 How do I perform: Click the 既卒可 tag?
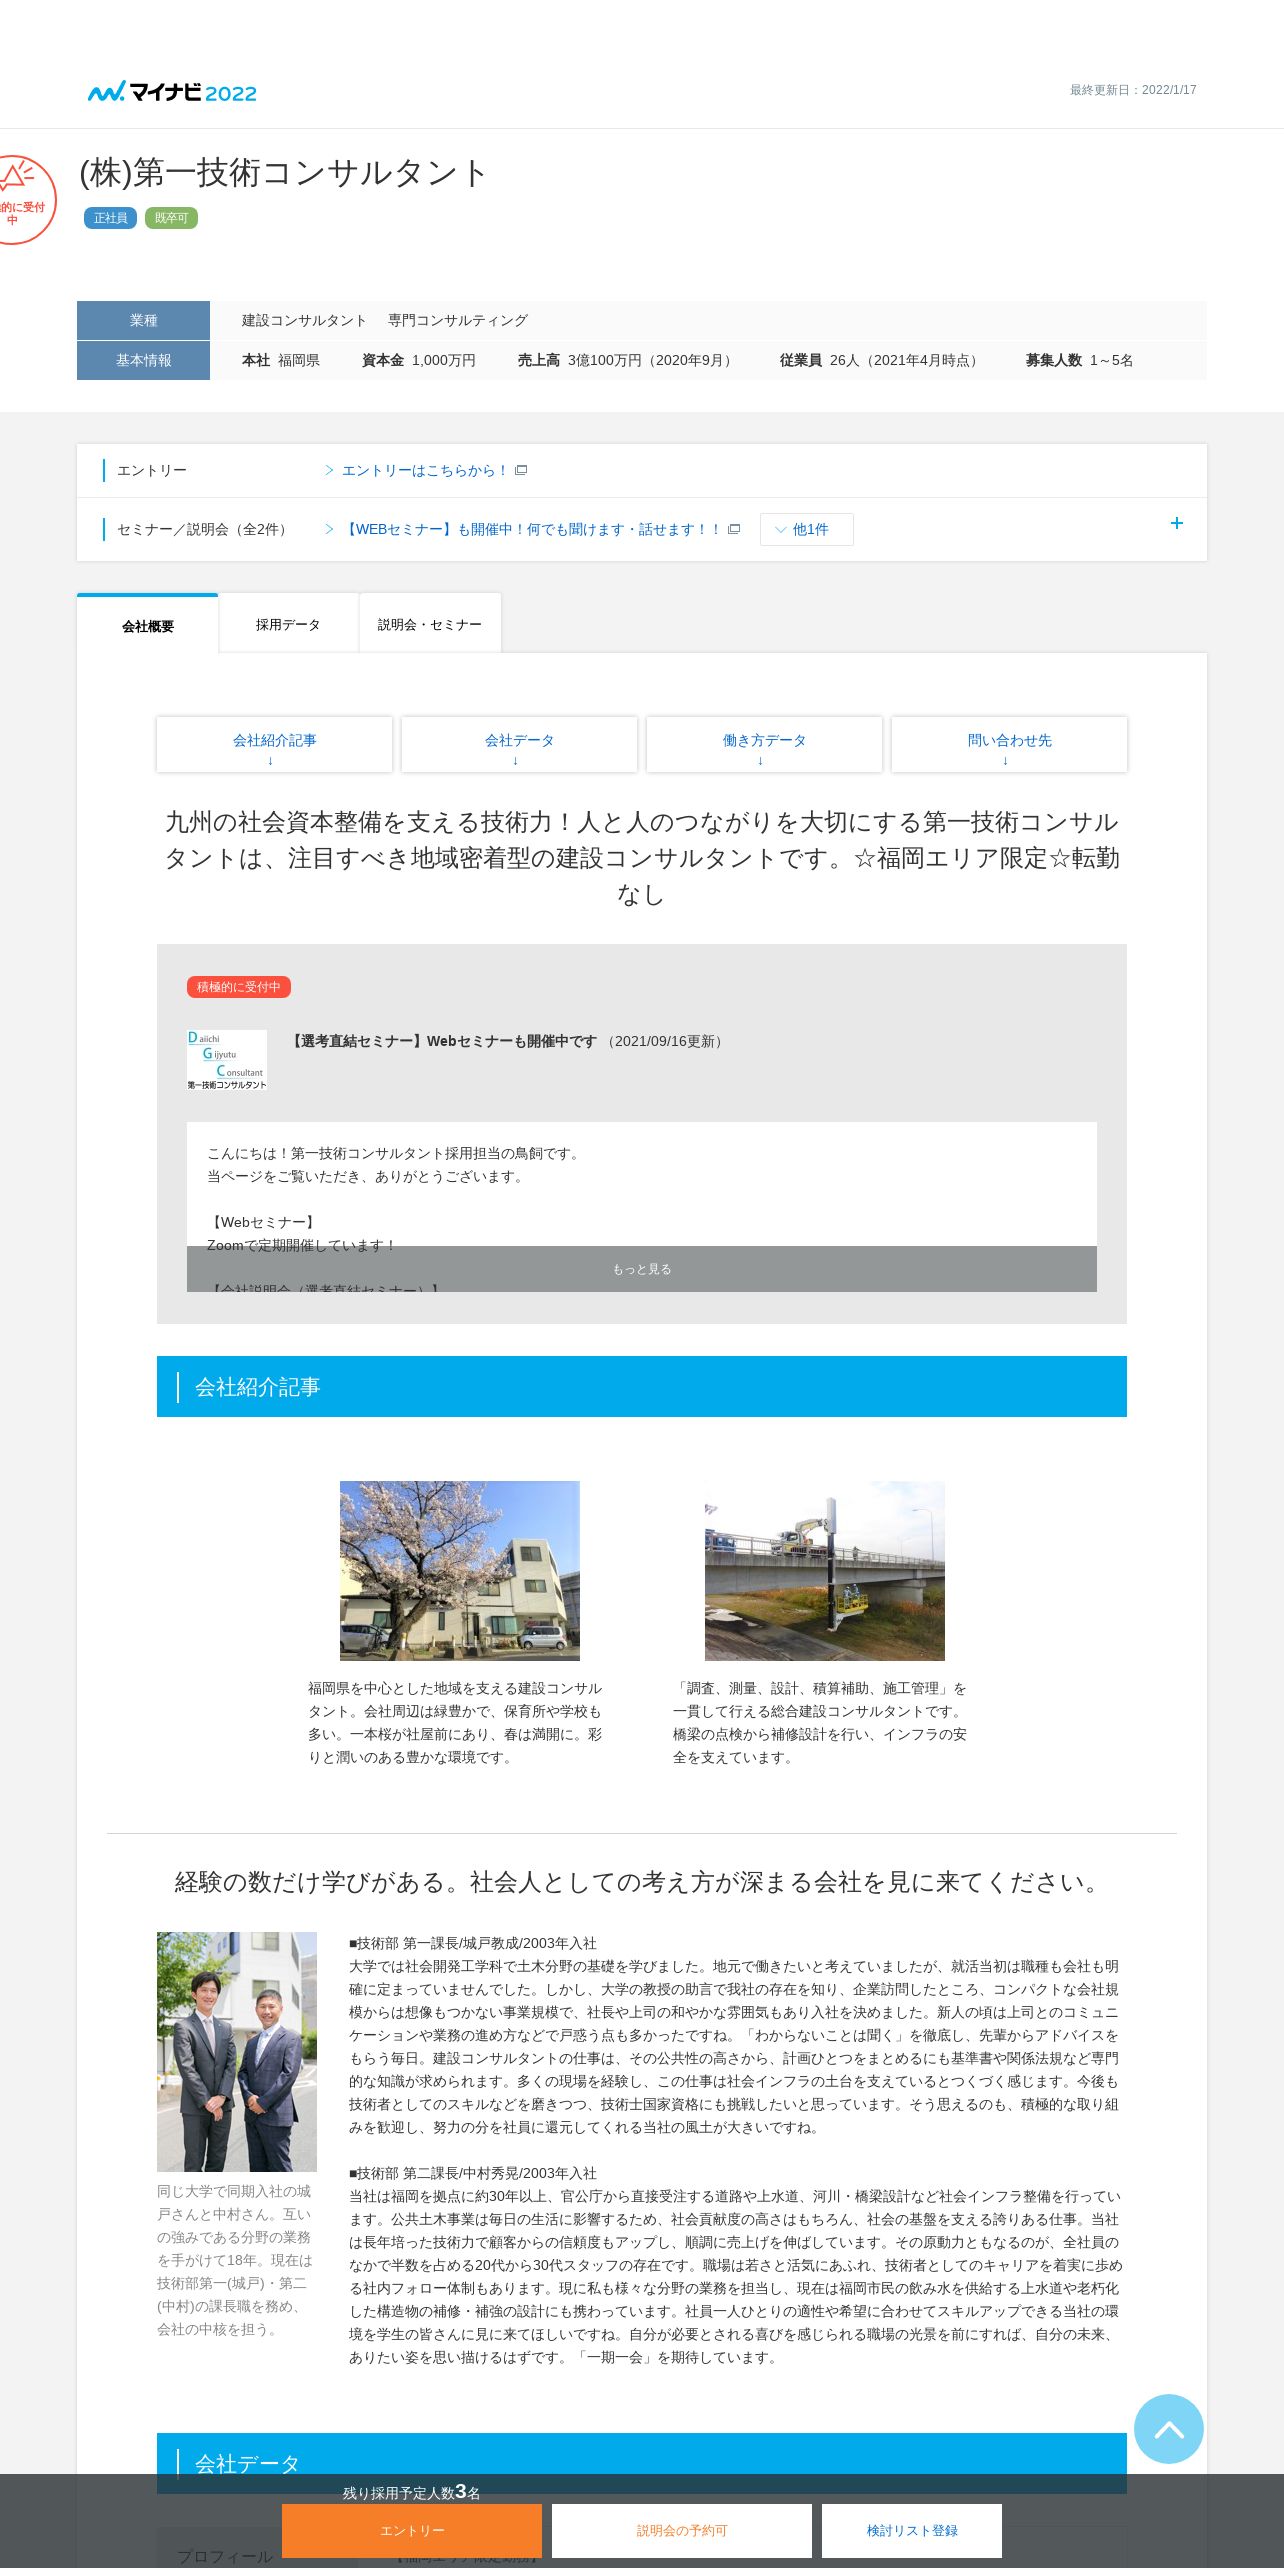[171, 218]
